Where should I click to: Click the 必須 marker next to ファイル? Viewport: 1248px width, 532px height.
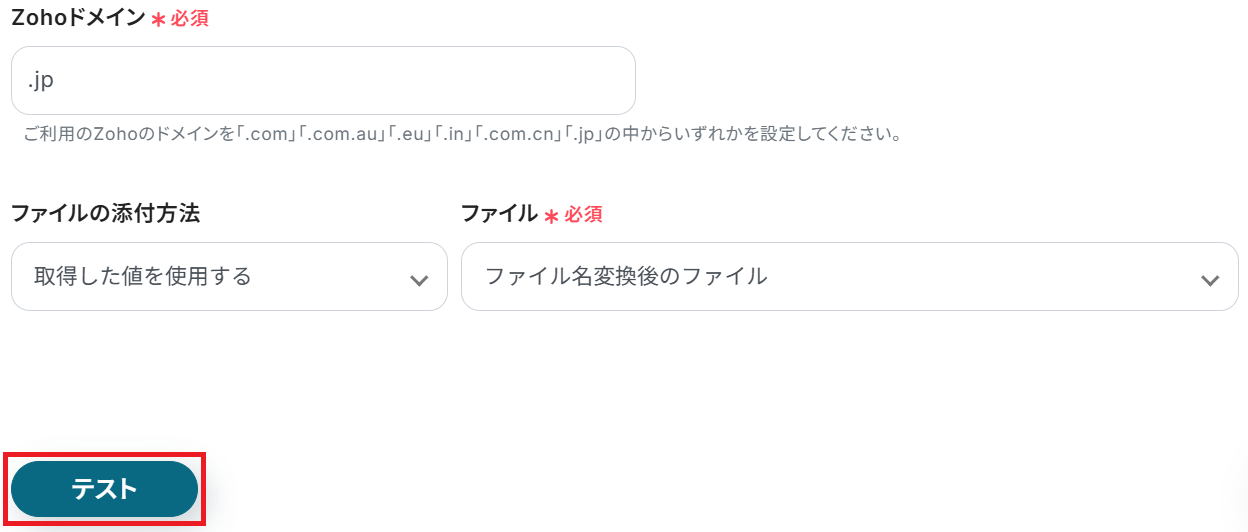pos(583,214)
